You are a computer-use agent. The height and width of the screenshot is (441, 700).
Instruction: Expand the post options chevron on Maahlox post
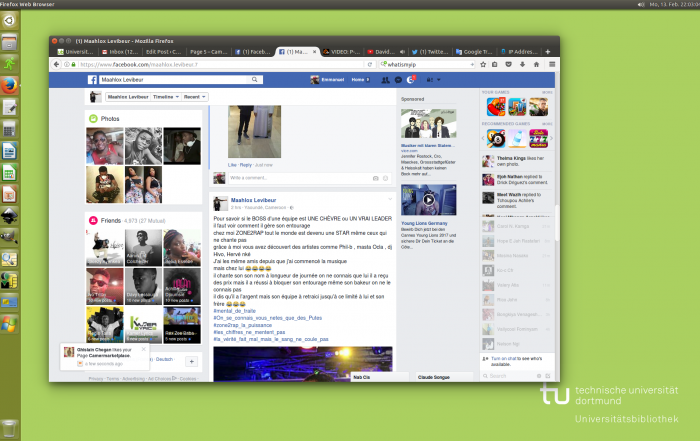[x=388, y=200]
